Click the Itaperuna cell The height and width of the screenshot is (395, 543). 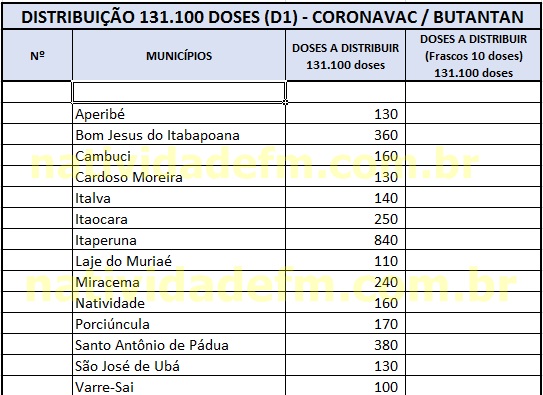(179, 240)
